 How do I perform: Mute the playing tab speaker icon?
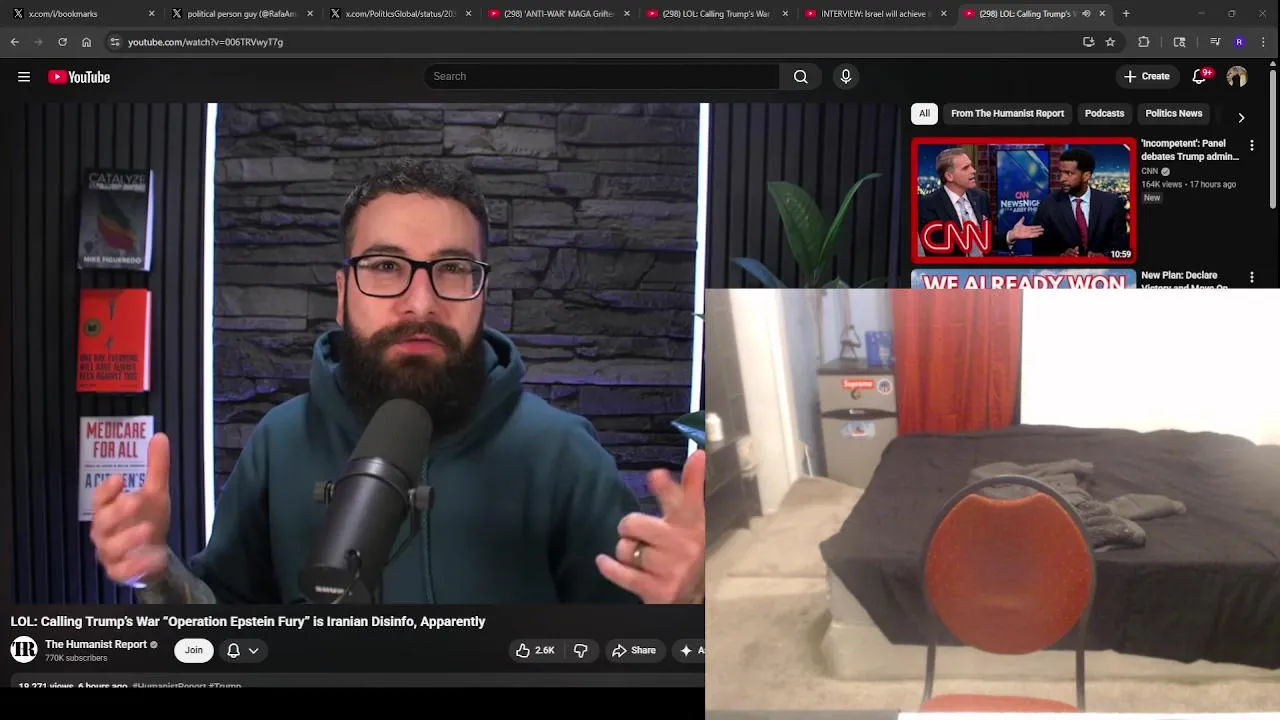[x=1086, y=14]
